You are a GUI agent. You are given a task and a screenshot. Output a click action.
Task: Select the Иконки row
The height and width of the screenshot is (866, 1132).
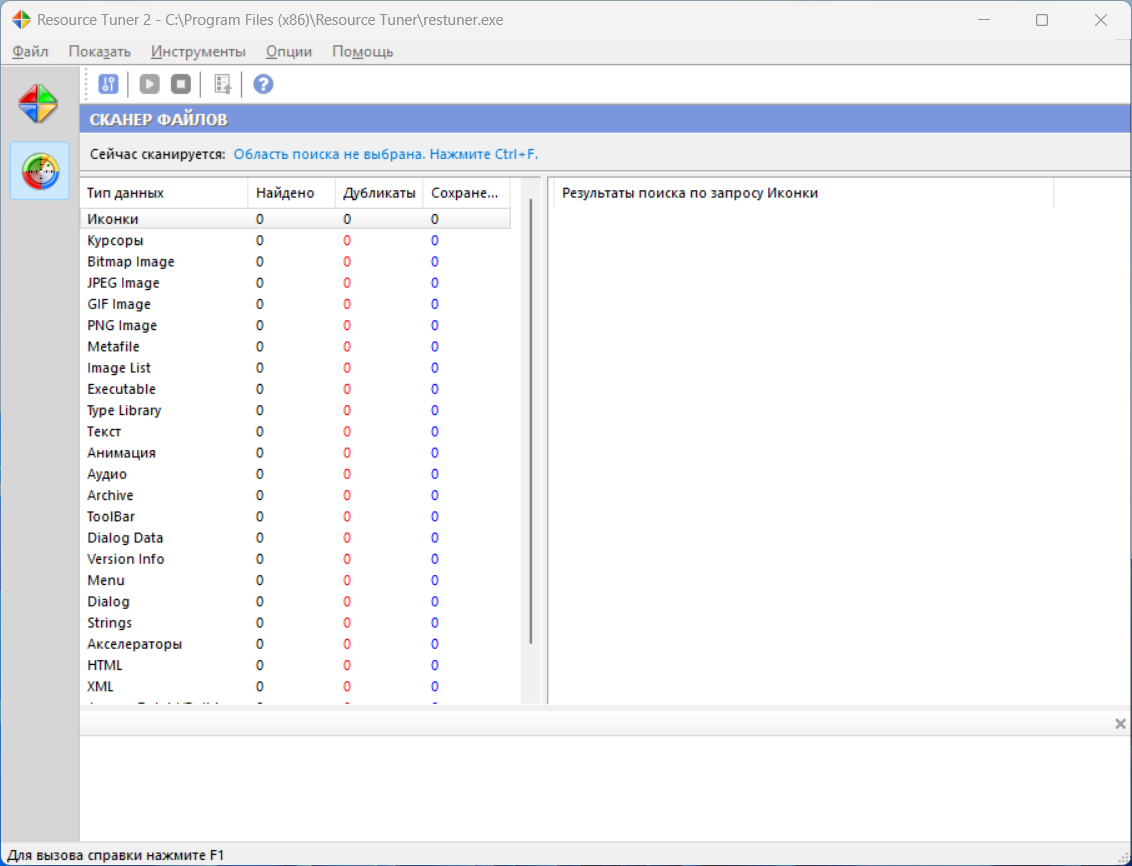coord(295,219)
